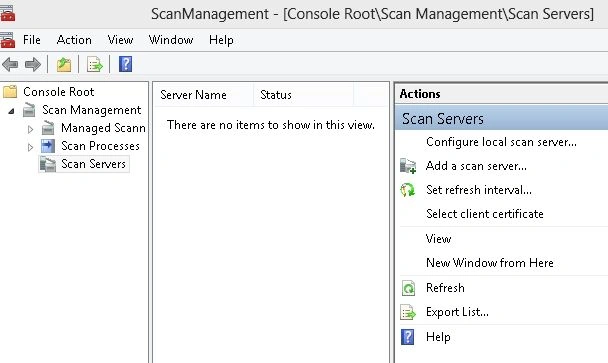608x363 pixels.
Task: Select Managed Scanners tree item
Action: 103,128
